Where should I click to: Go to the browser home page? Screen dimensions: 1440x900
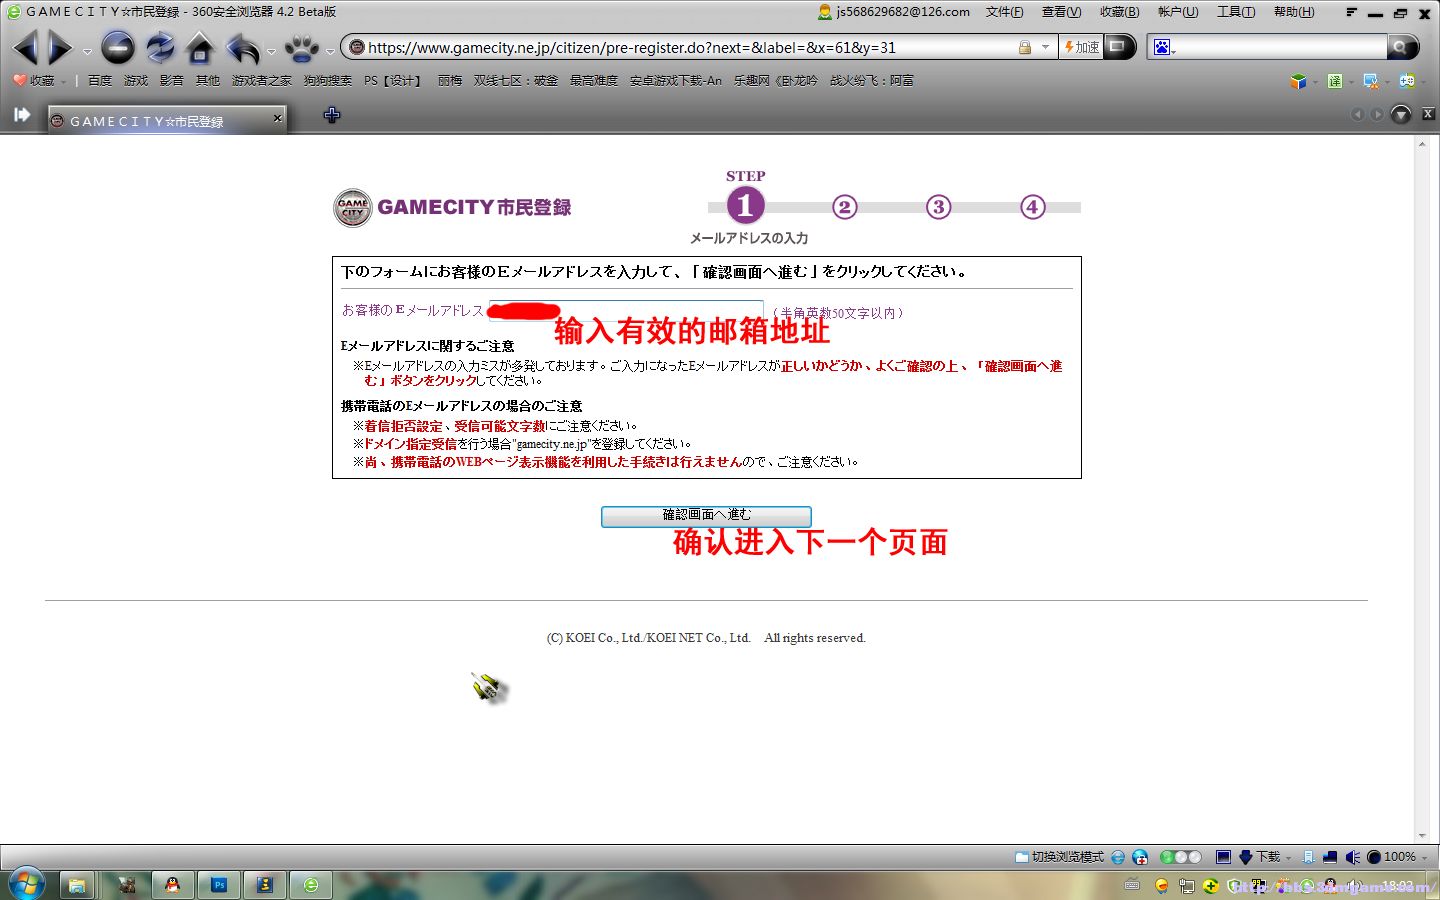tap(200, 47)
